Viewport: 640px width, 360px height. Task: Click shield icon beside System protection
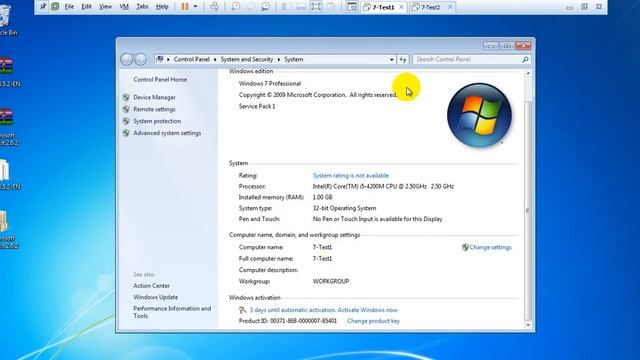point(126,121)
